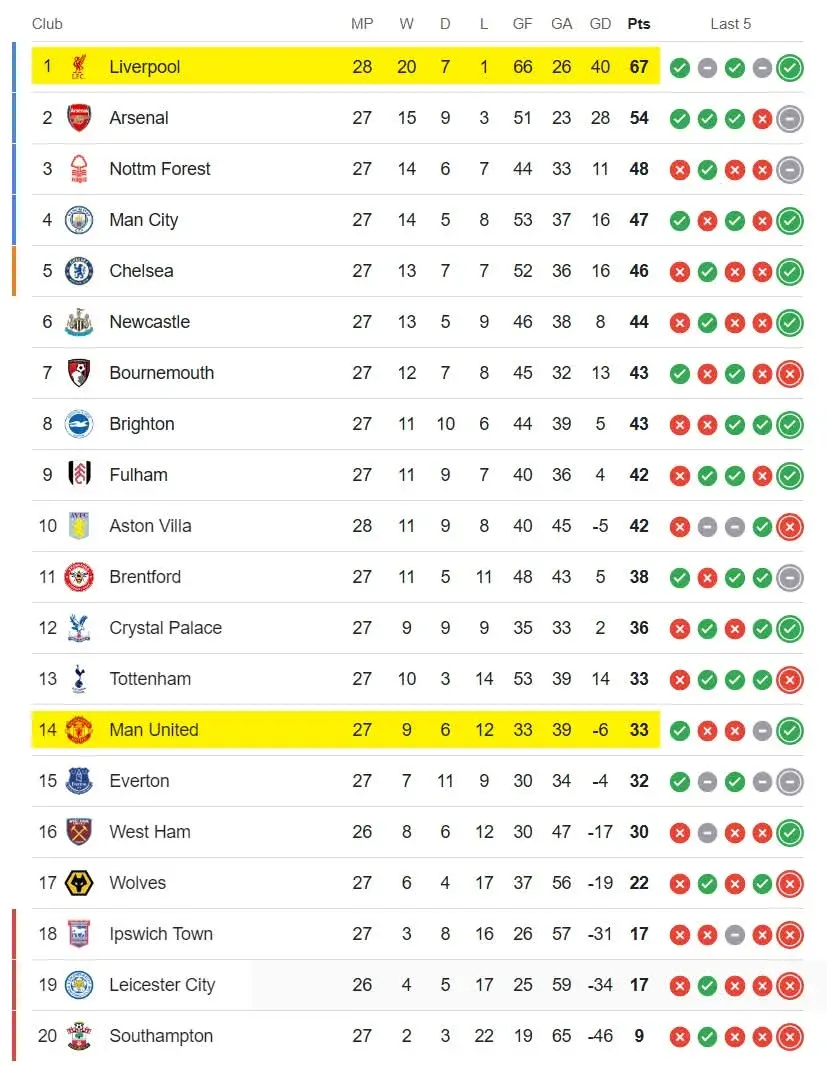The width and height of the screenshot is (827, 1070).
Task: Click Southampton's latest loss result icon
Action: tap(789, 1037)
